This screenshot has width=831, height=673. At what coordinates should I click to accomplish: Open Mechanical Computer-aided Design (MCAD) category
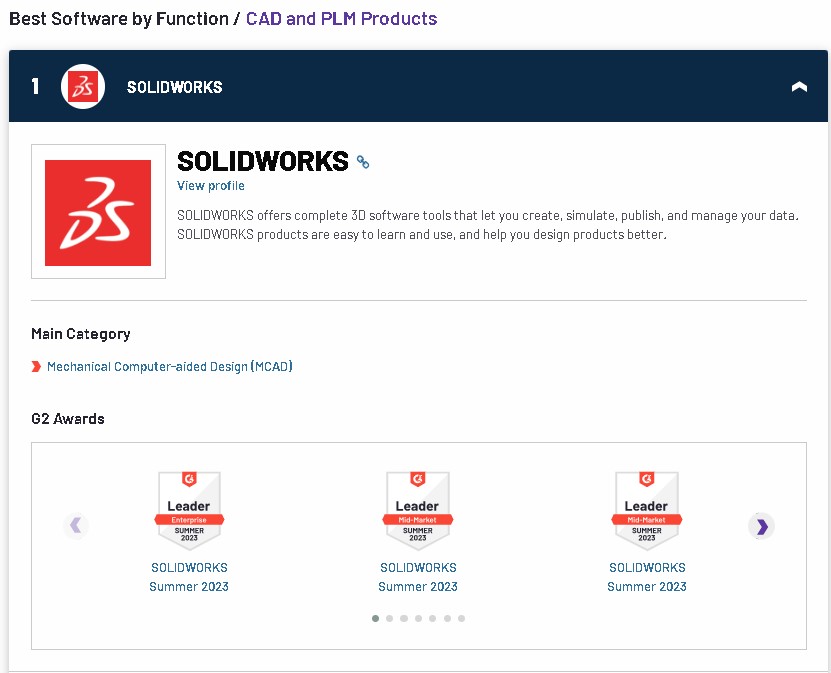[170, 367]
